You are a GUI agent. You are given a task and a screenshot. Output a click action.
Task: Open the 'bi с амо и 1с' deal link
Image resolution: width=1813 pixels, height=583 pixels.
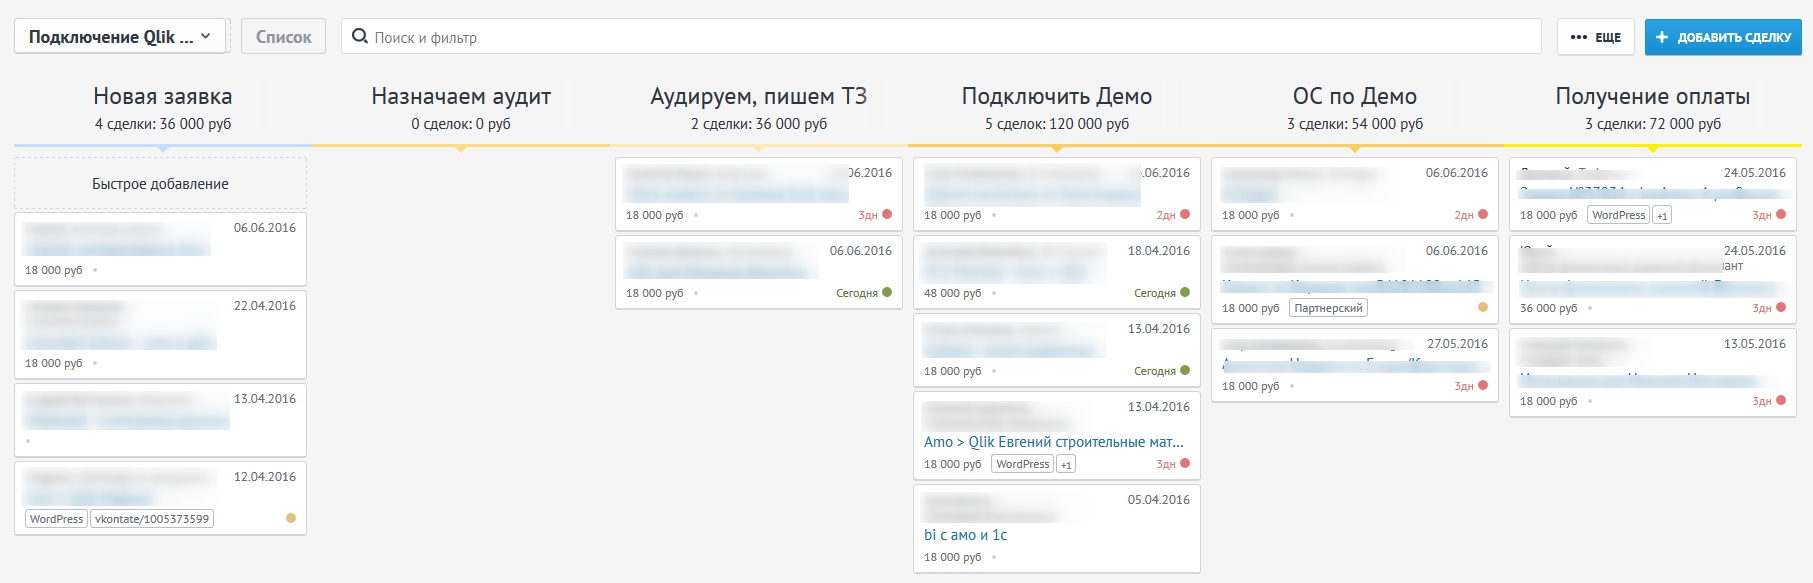coord(965,535)
